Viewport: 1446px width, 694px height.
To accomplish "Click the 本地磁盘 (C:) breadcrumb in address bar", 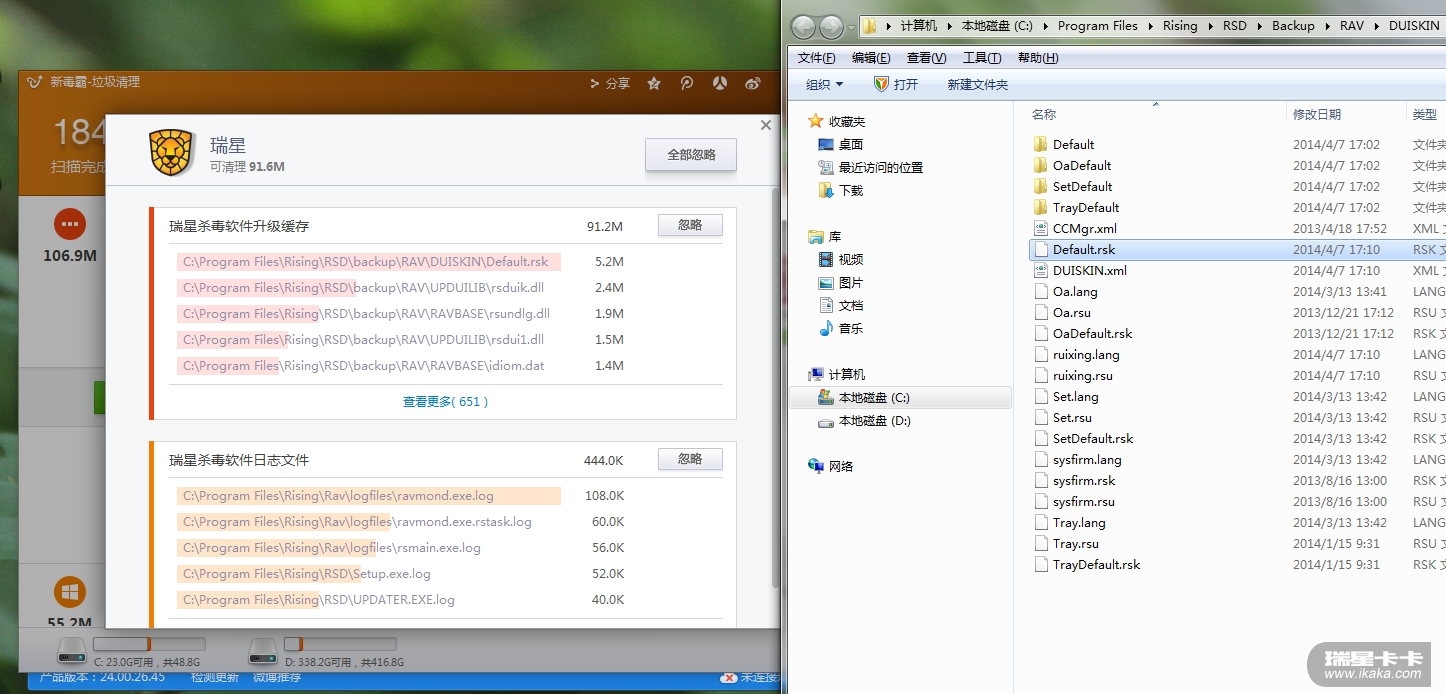I will (997, 26).
